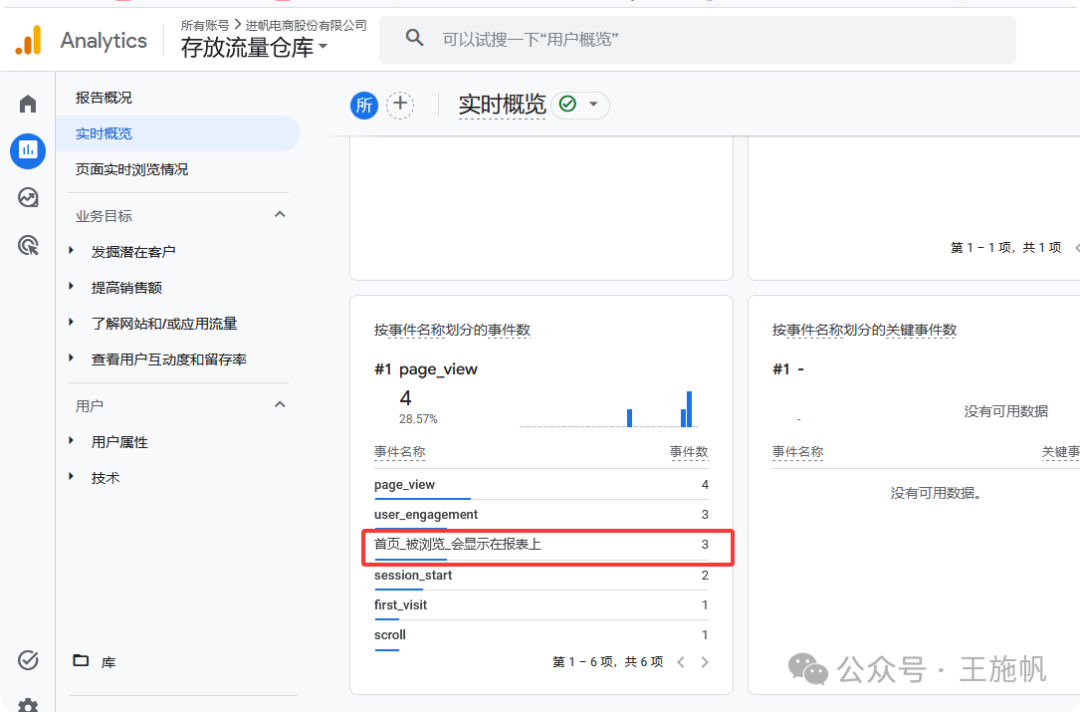Viewport: 1080px width, 712px height.
Task: Expand 了解网站和/或应用流量 item
Action: pyautogui.click(x=71, y=322)
